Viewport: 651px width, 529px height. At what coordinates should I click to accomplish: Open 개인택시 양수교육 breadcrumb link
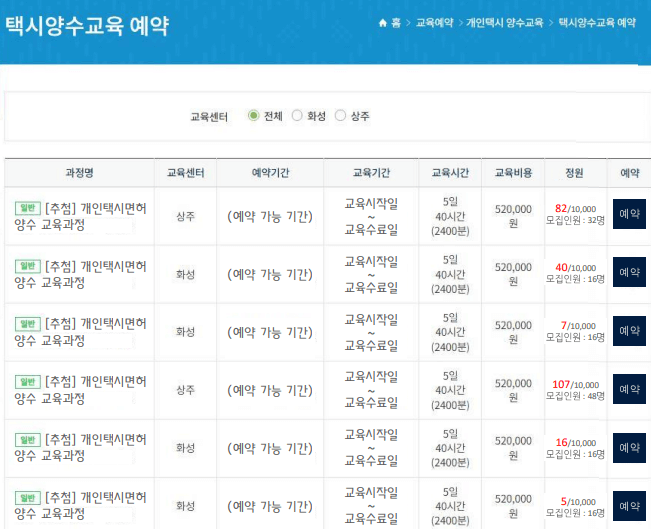[x=504, y=23]
